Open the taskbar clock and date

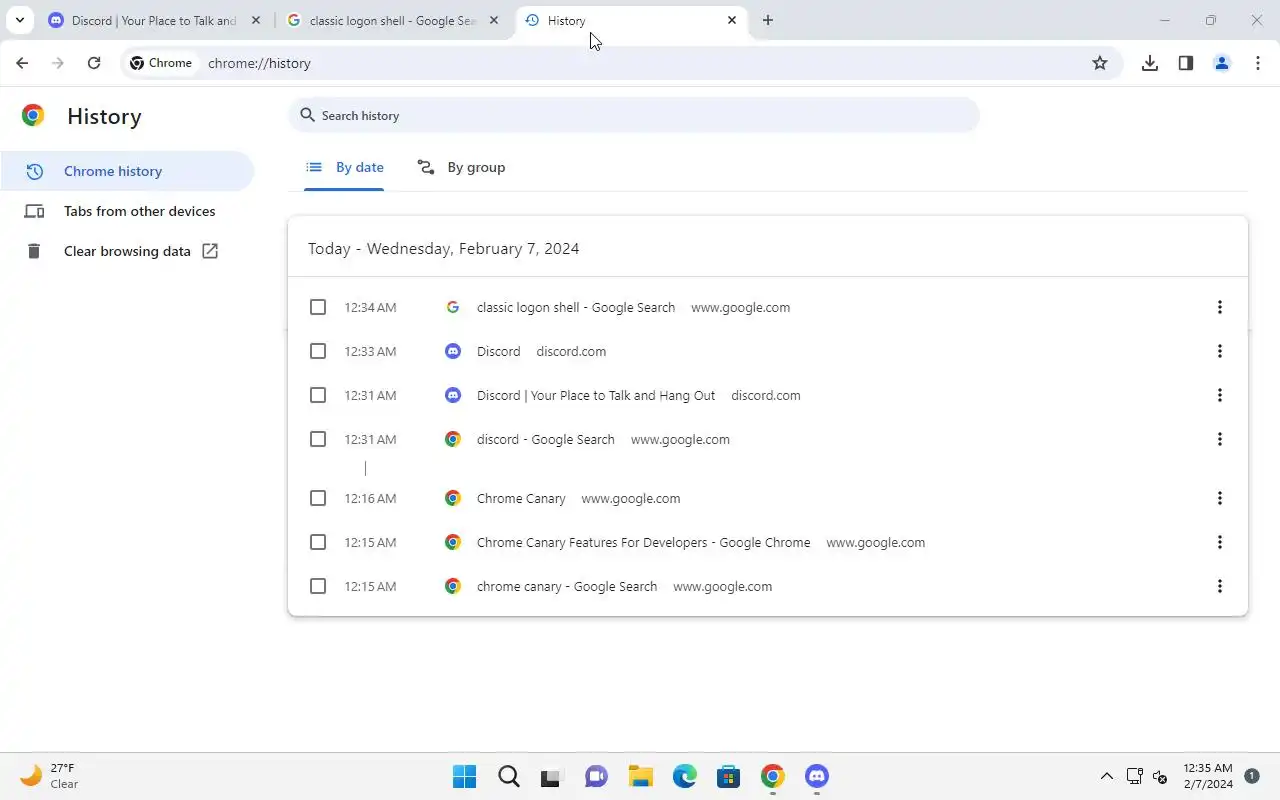pyautogui.click(x=1208, y=776)
